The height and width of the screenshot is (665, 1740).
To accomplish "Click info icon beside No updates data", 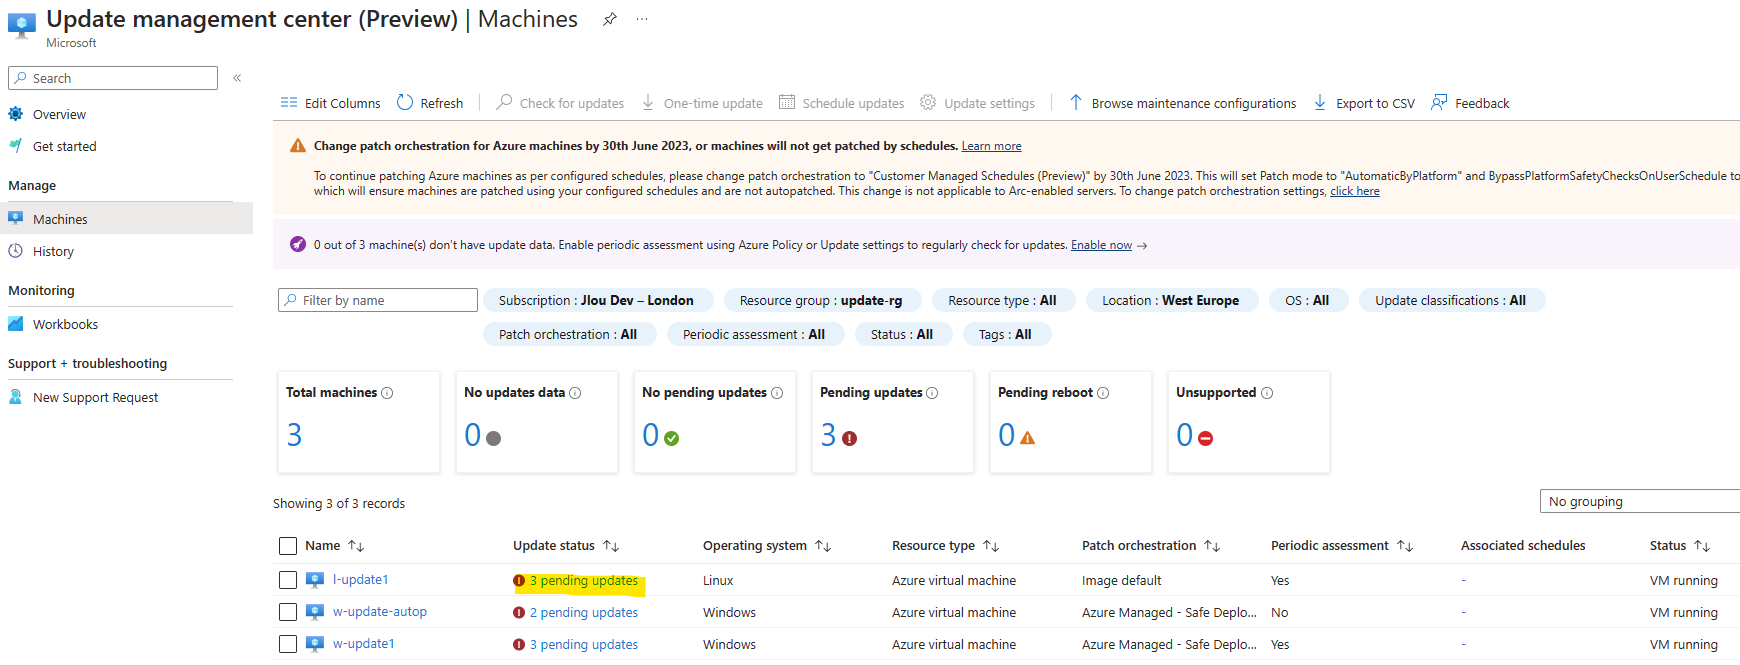I will pyautogui.click(x=575, y=393).
